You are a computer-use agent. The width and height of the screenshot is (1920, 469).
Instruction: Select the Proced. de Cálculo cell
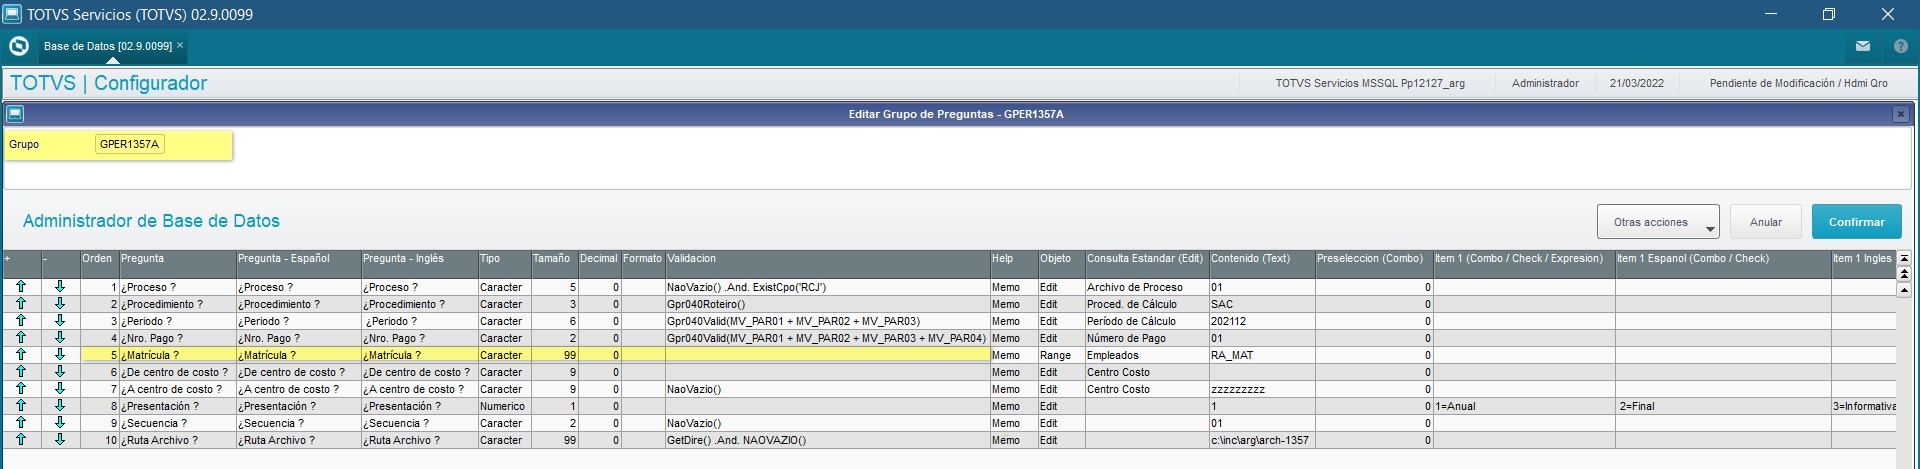[1146, 304]
